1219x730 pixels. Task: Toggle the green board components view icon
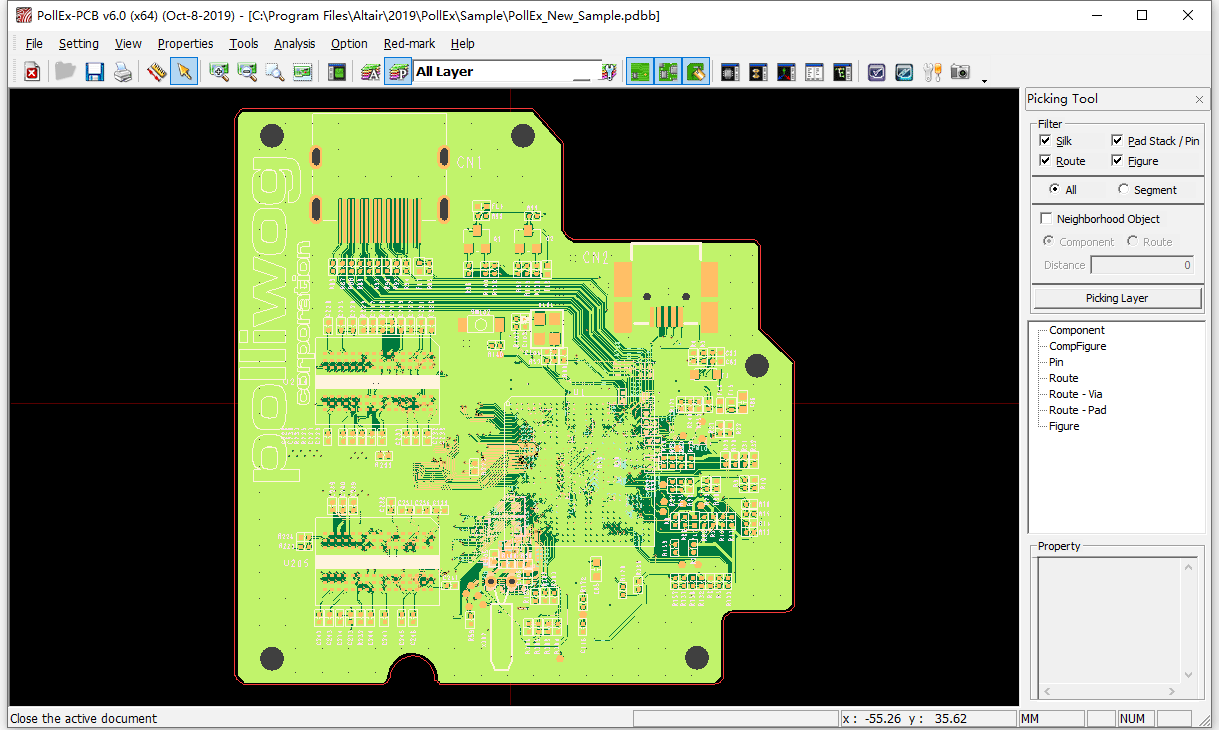coord(668,72)
